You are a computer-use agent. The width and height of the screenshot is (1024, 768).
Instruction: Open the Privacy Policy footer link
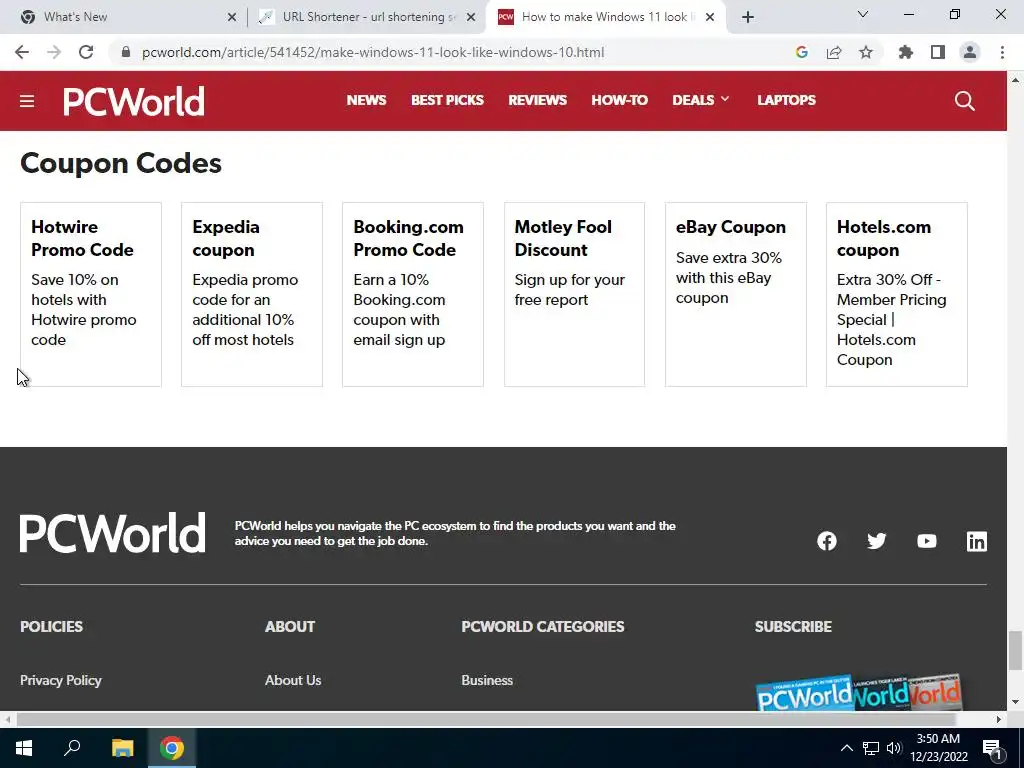click(x=61, y=680)
